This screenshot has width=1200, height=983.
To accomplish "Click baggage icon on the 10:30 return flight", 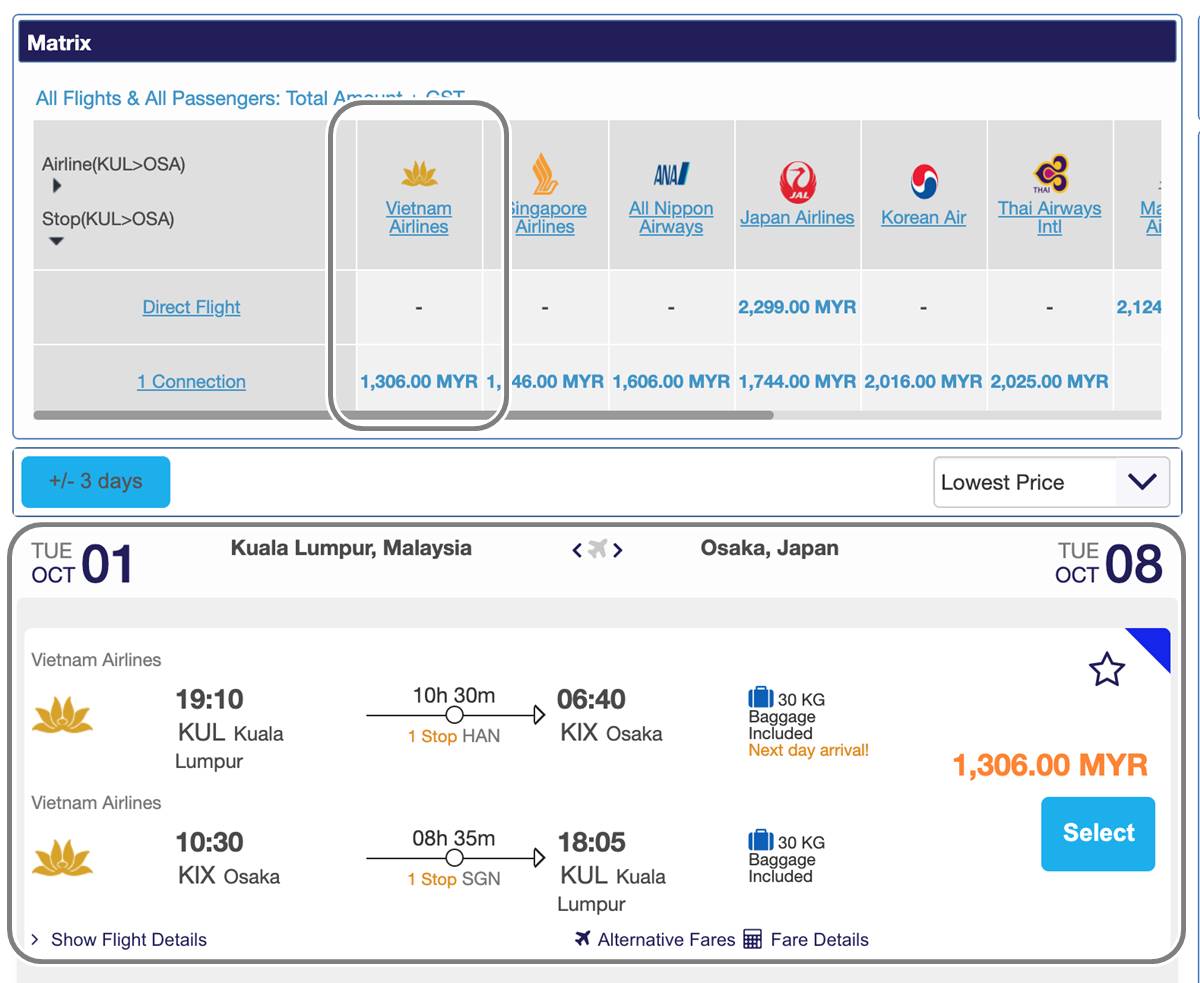I will pyautogui.click(x=760, y=841).
